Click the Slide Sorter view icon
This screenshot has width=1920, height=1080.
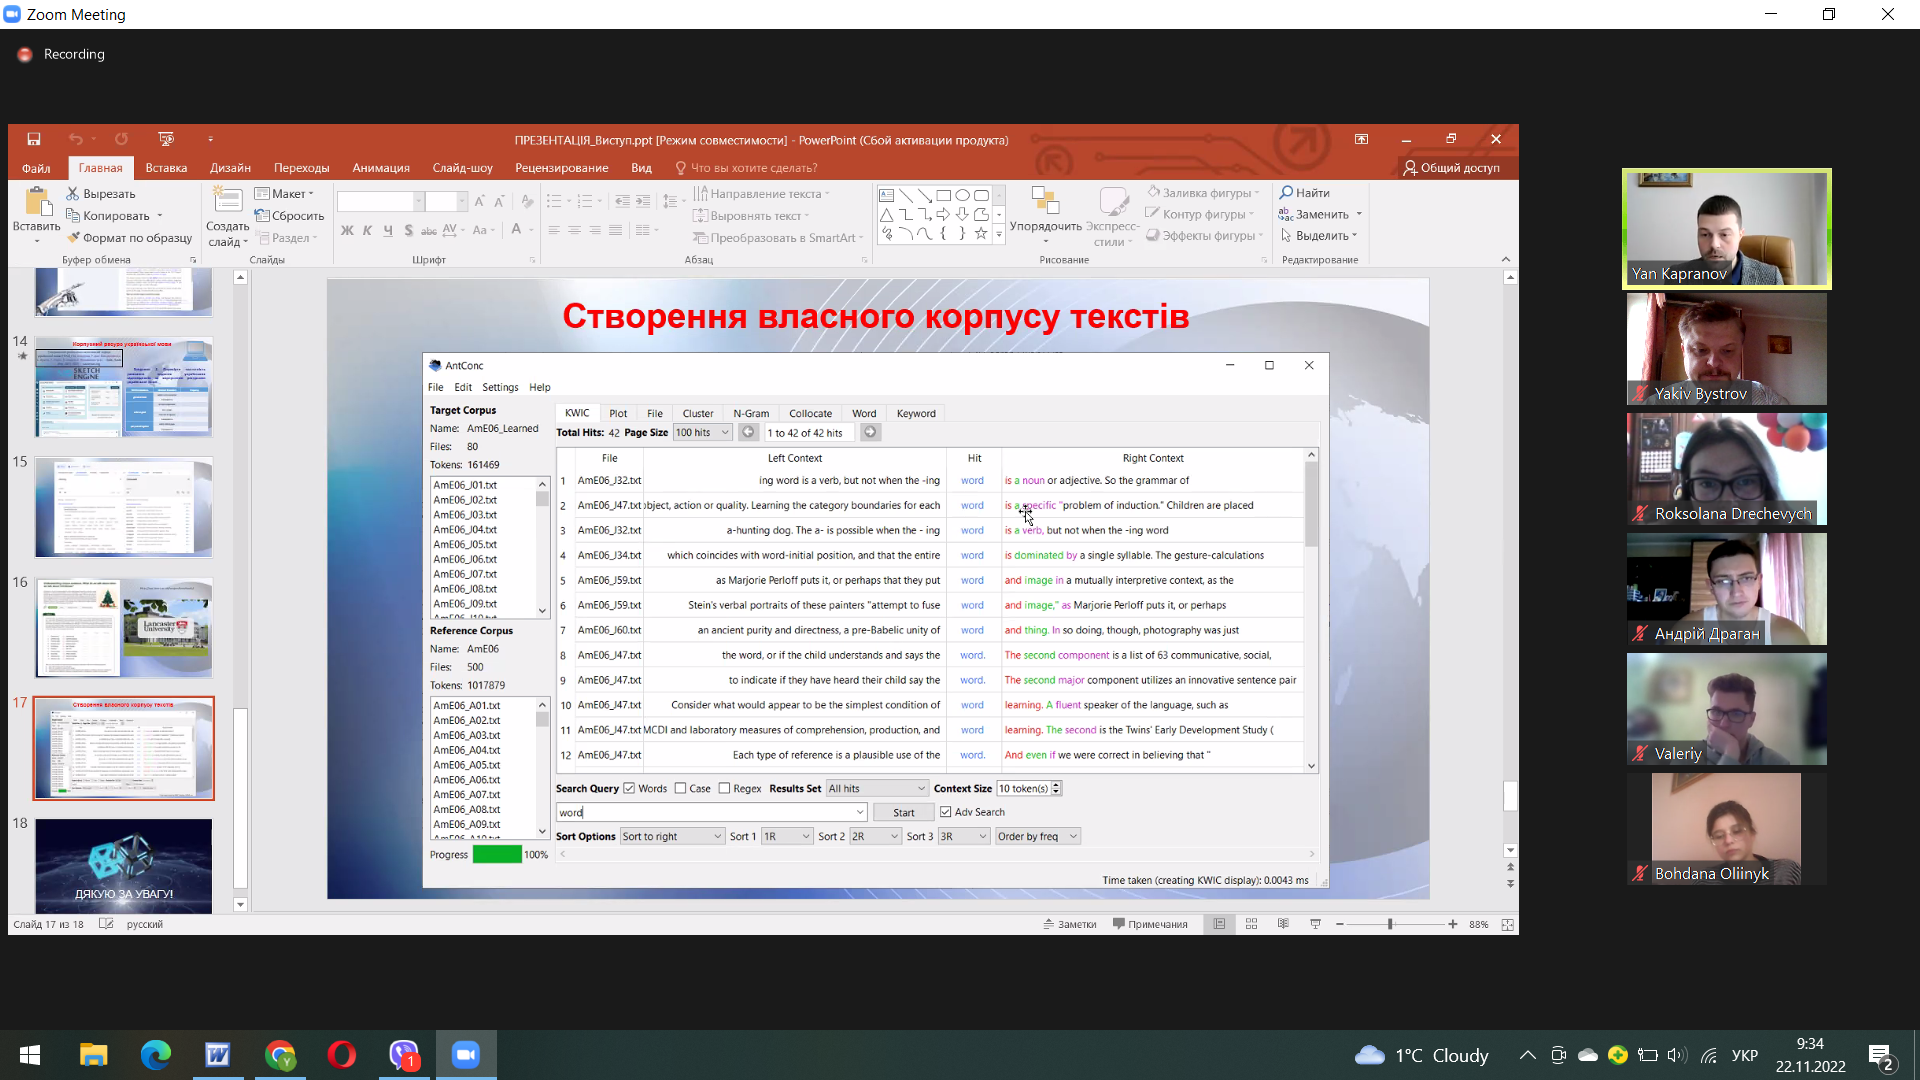(1251, 924)
